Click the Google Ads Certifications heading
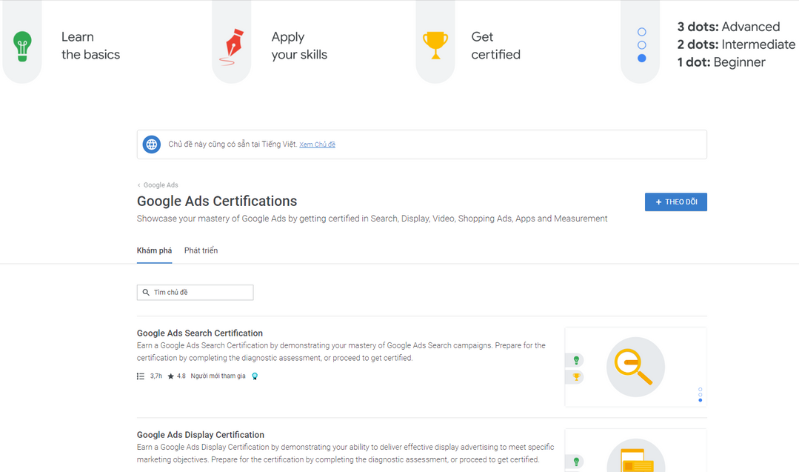This screenshot has height=472, width=800. (x=217, y=201)
